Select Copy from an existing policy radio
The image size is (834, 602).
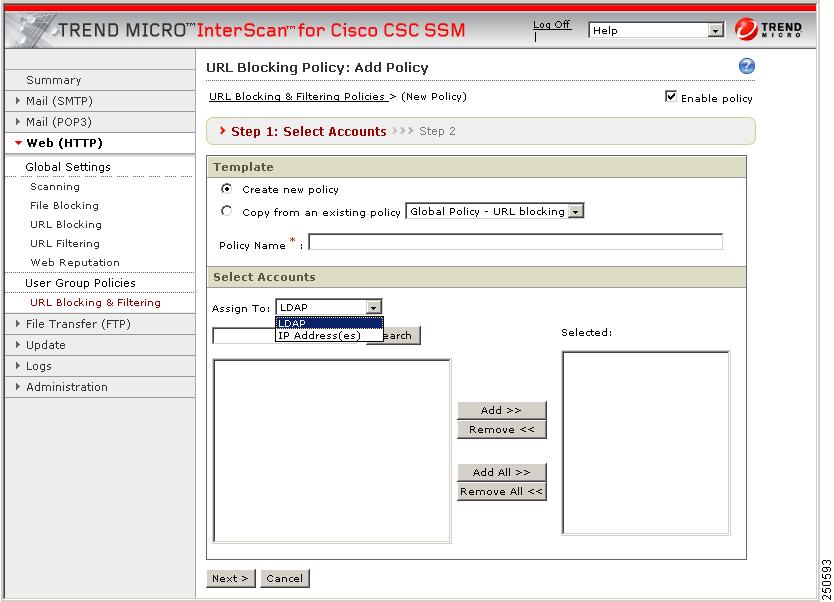(x=227, y=211)
